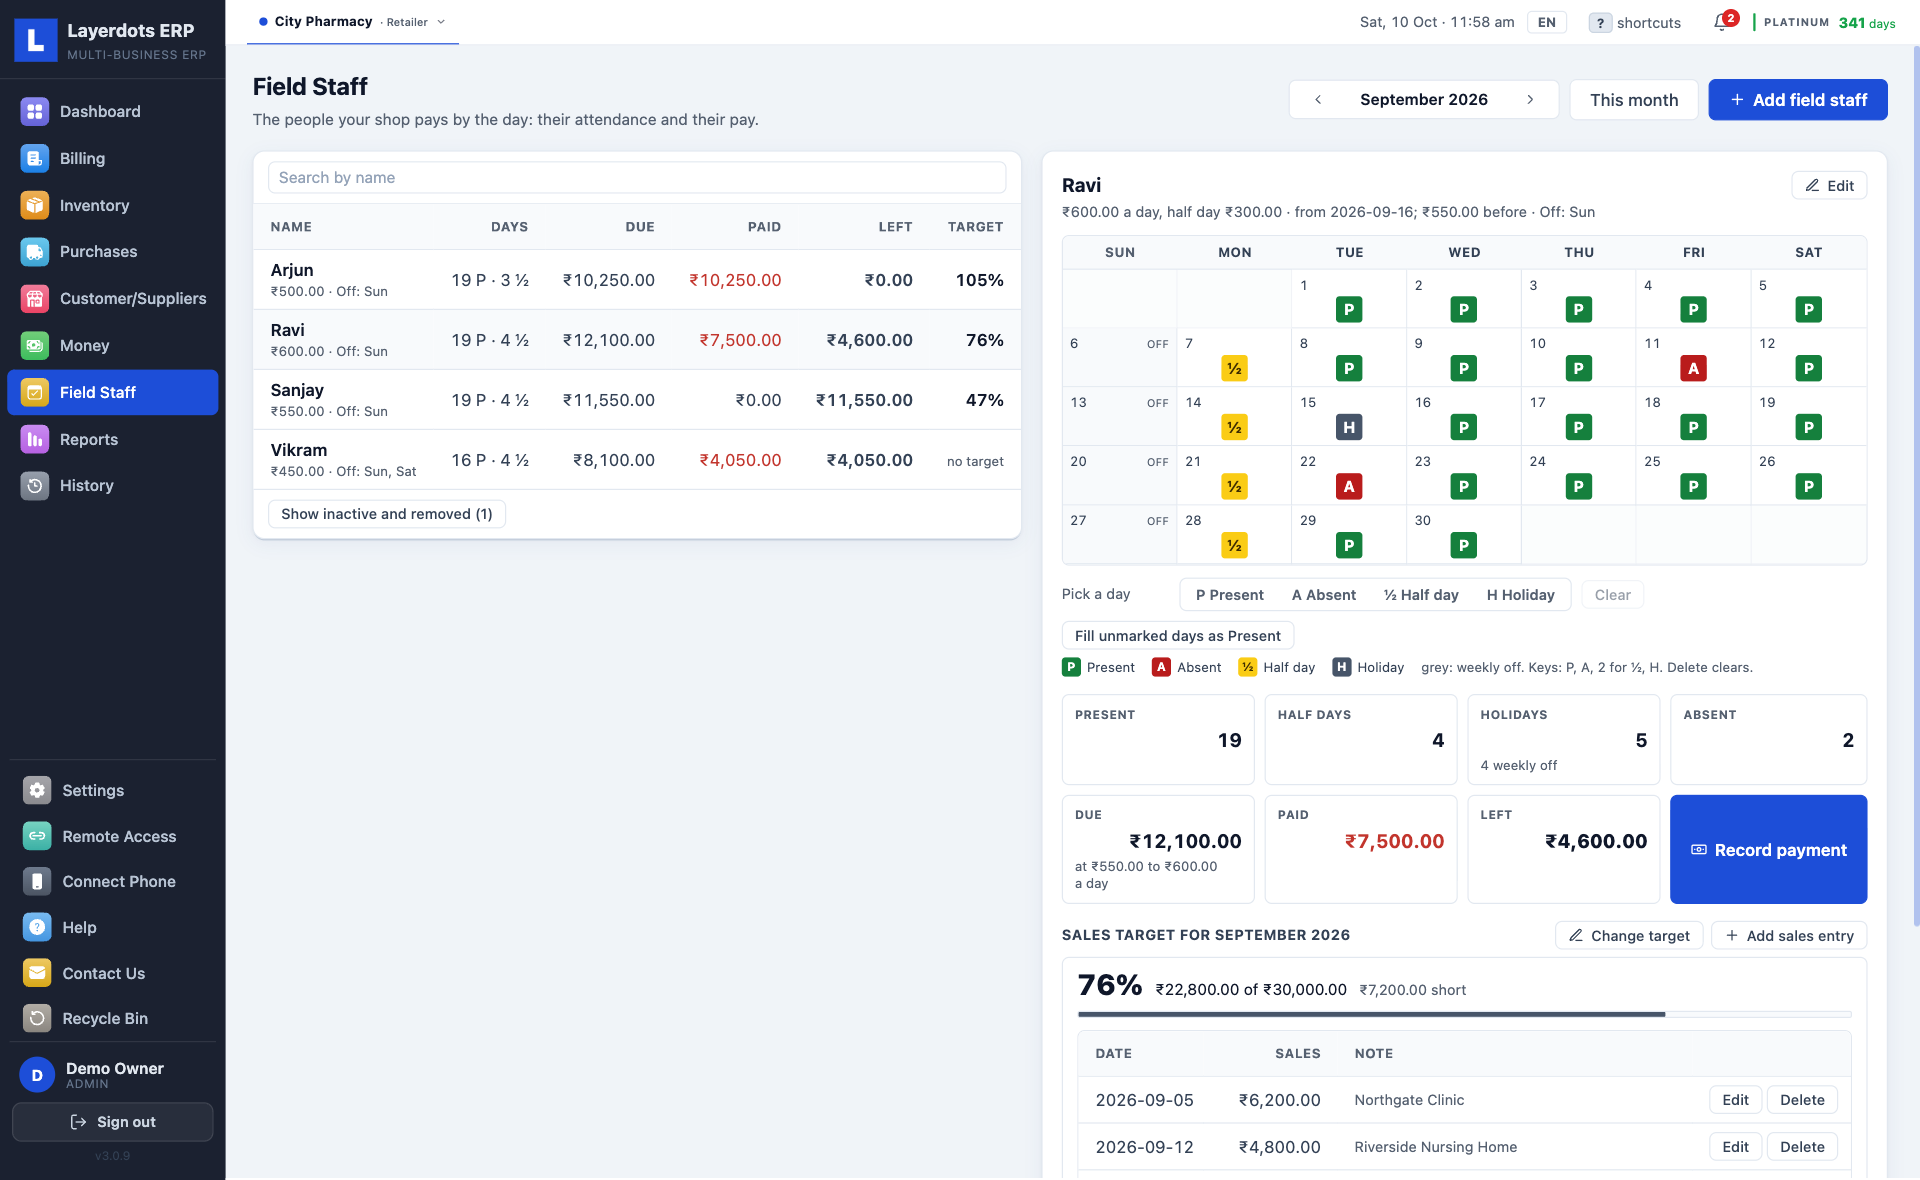The image size is (1920, 1180).
Task: Show inactive and removed staff
Action: (387, 514)
